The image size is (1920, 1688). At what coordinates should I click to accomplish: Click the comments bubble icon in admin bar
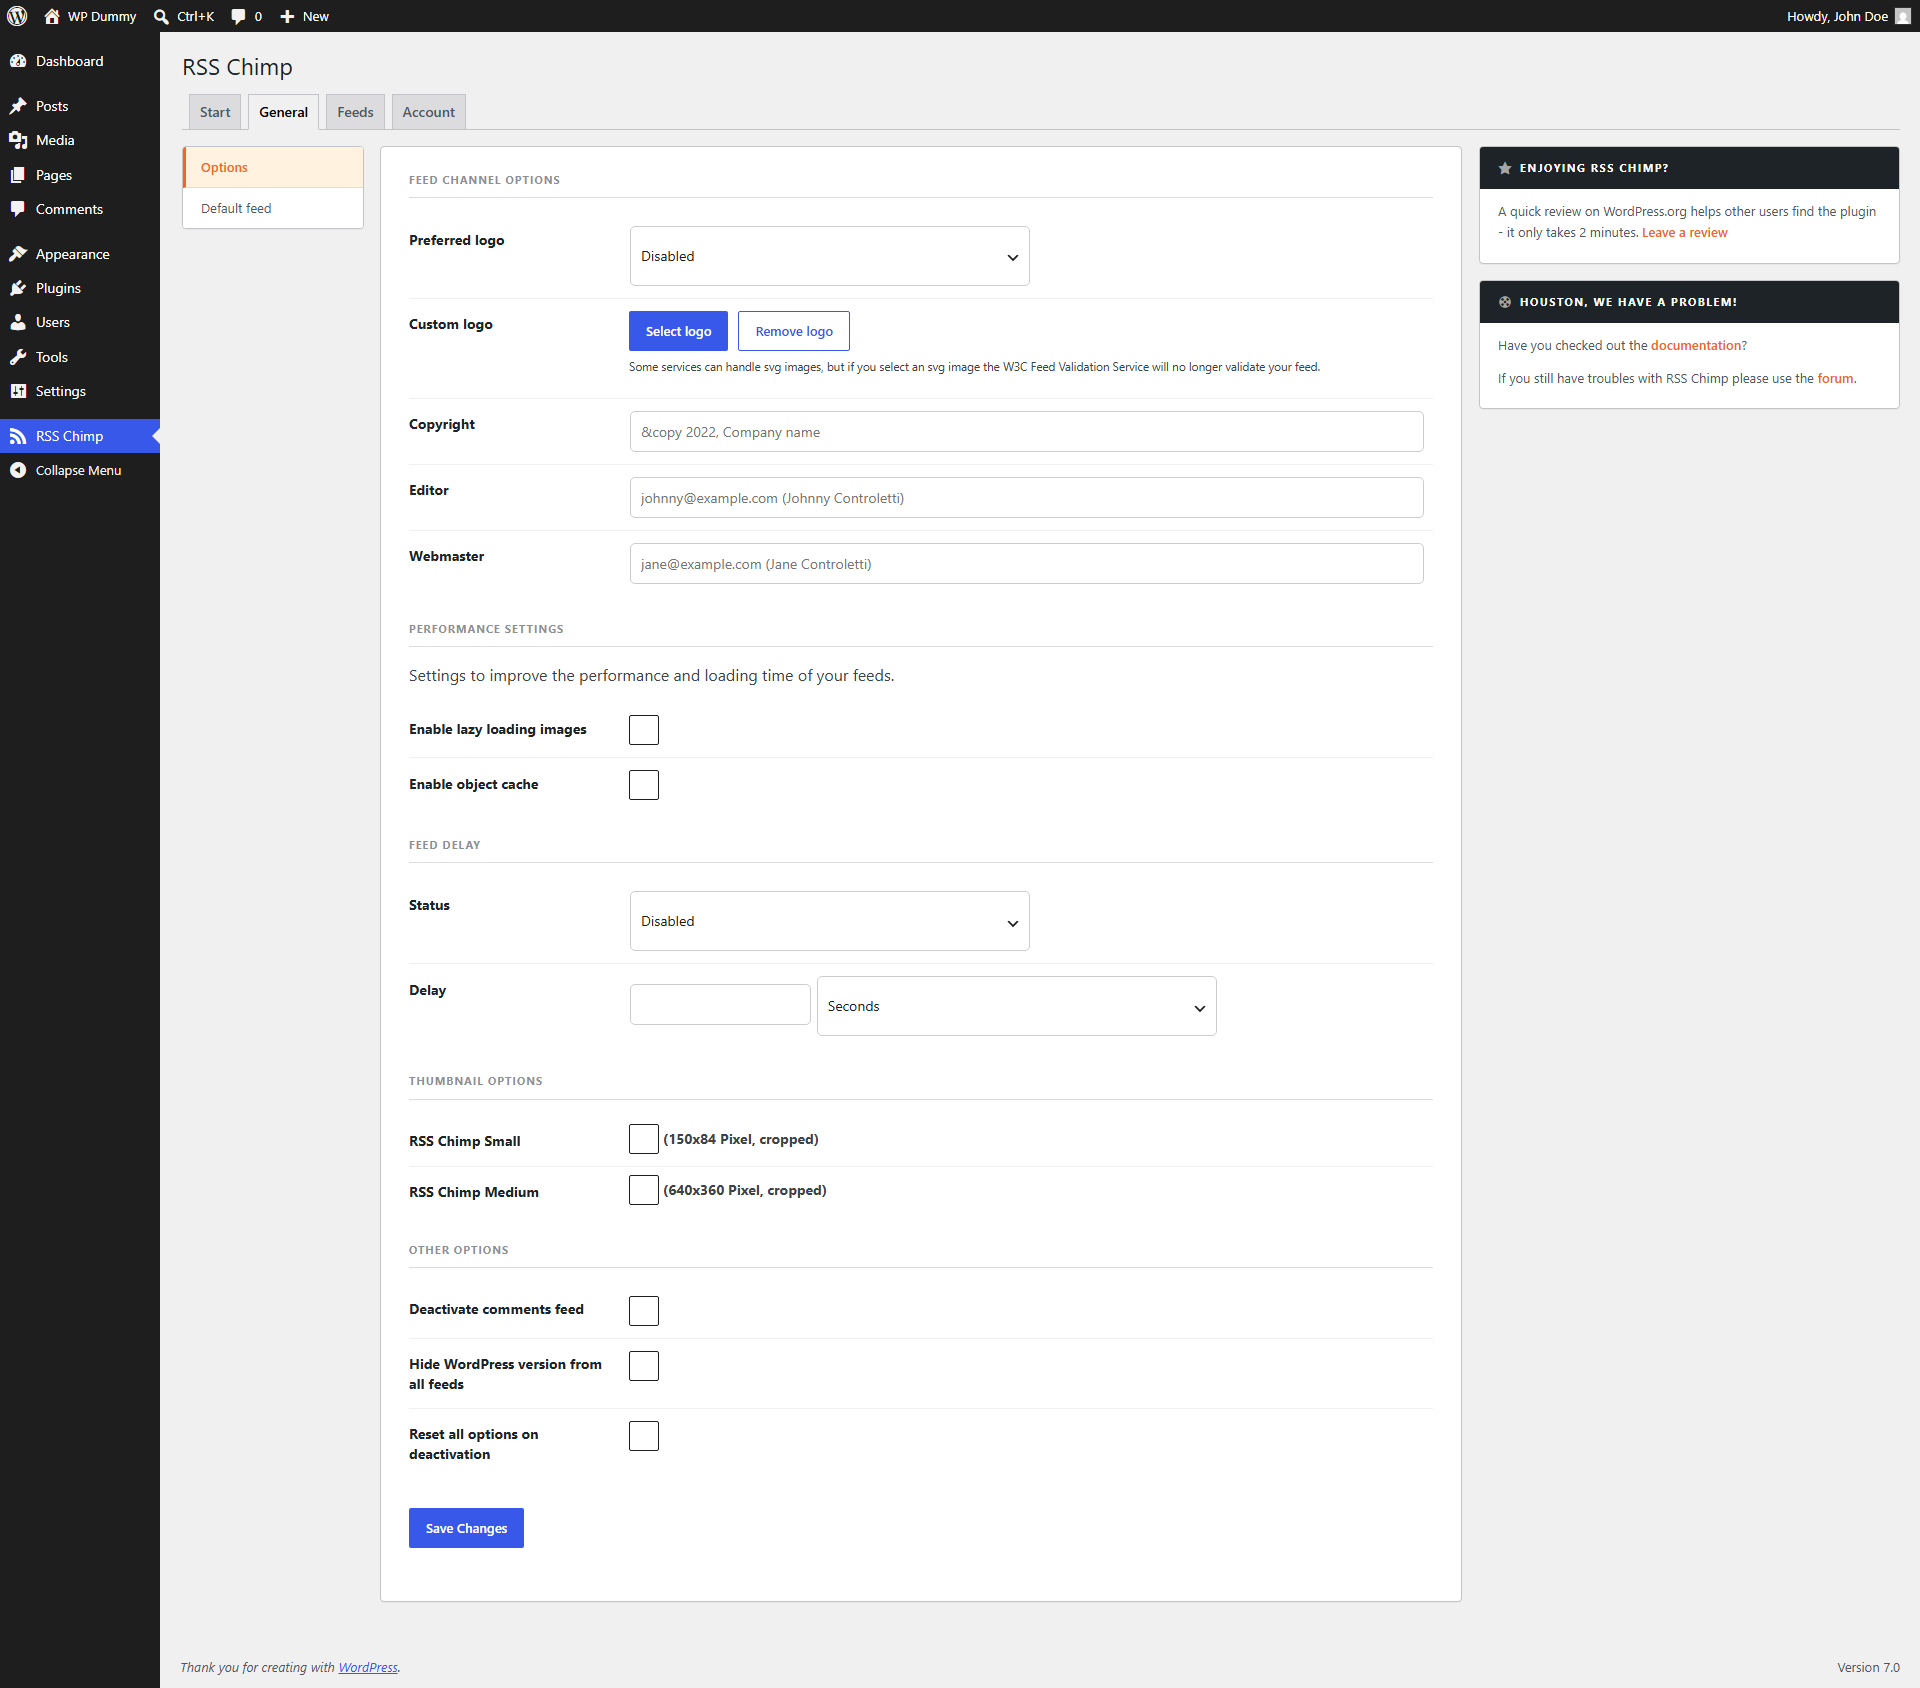pyautogui.click(x=238, y=16)
